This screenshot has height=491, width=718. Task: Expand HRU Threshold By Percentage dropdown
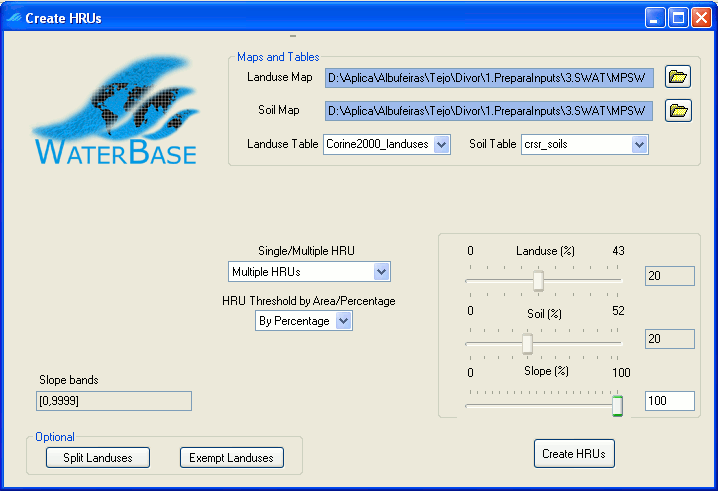[x=343, y=321]
